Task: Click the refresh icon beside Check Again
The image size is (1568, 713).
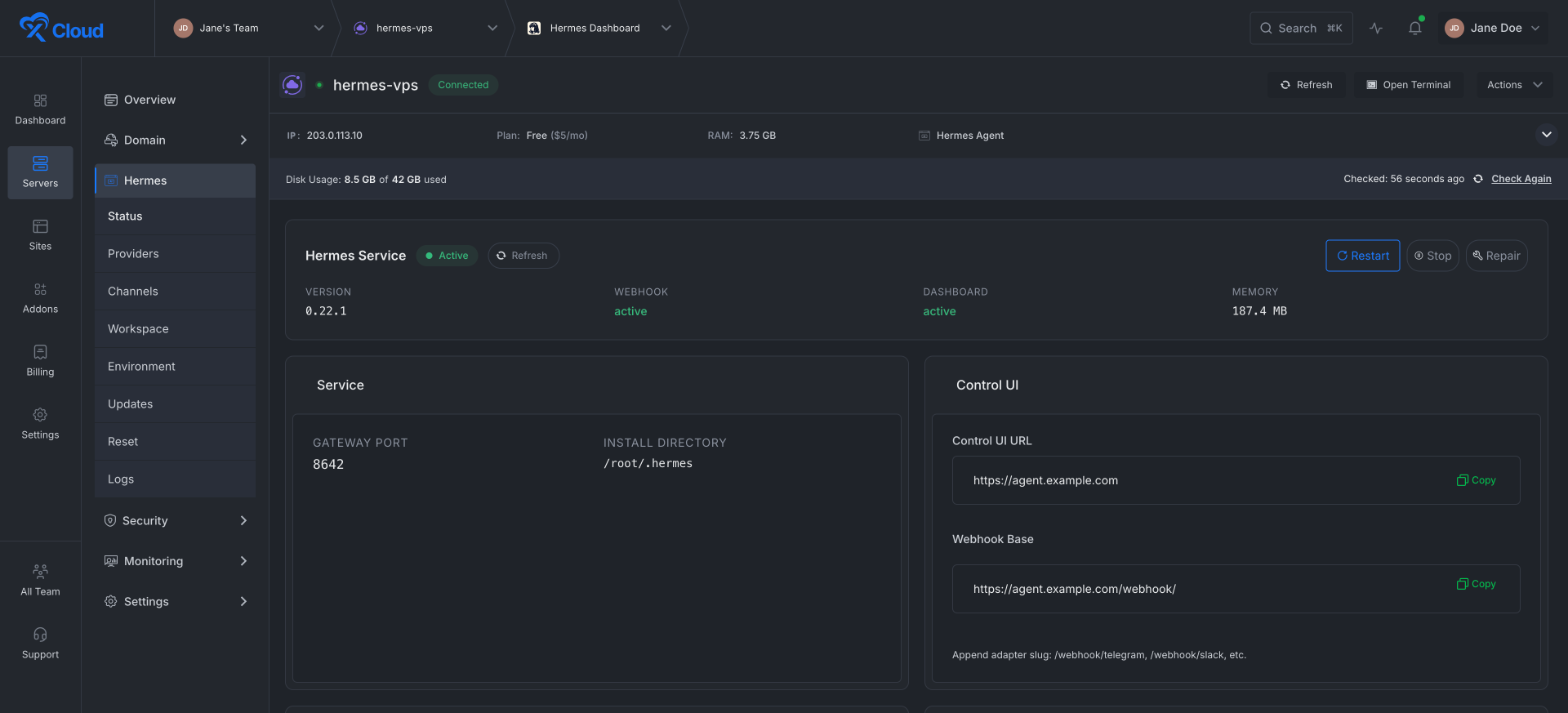Action: (x=1477, y=179)
